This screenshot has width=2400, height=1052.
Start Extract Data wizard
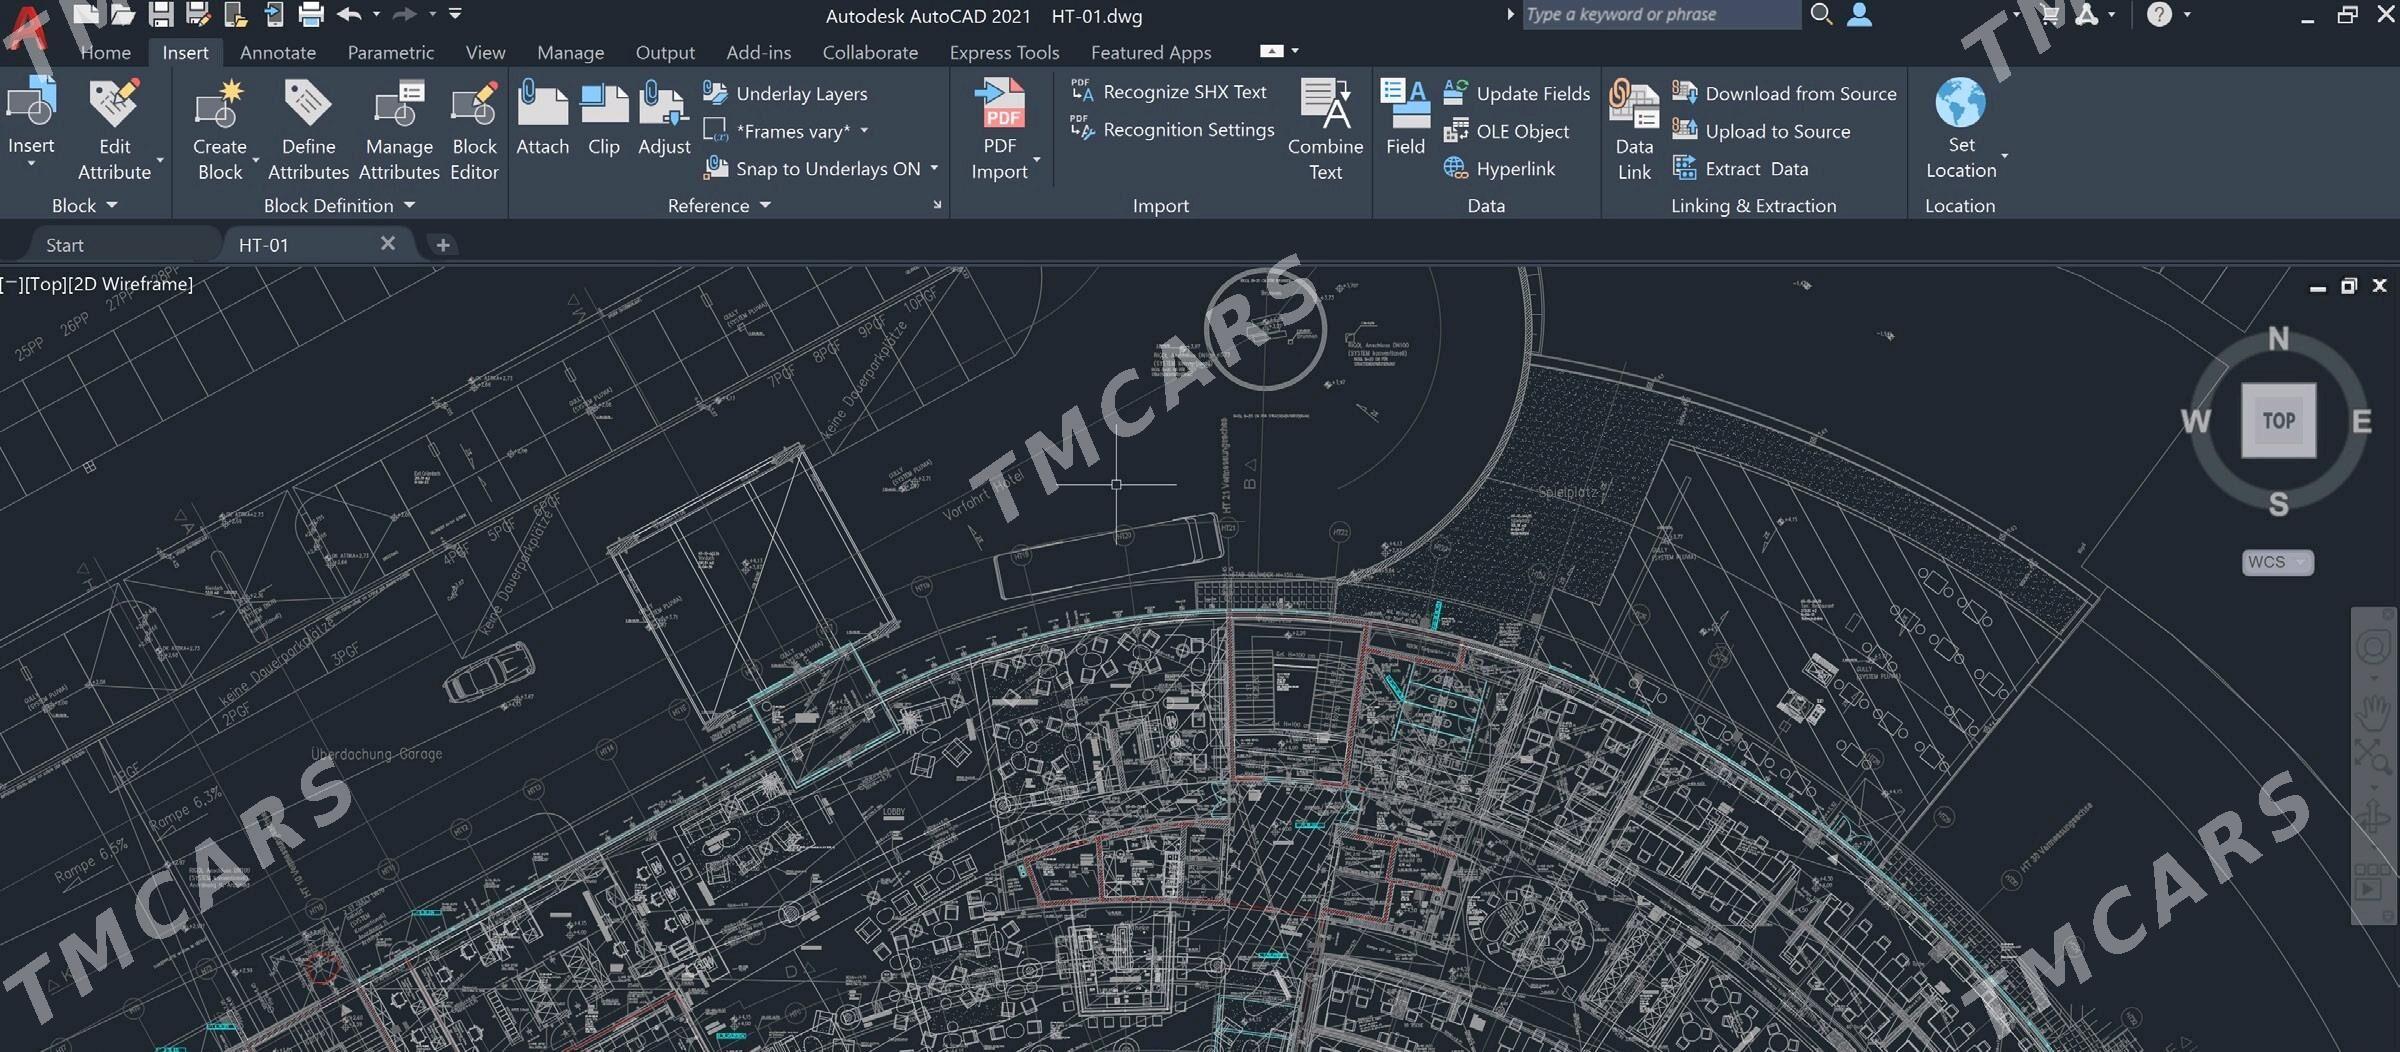(1740, 168)
